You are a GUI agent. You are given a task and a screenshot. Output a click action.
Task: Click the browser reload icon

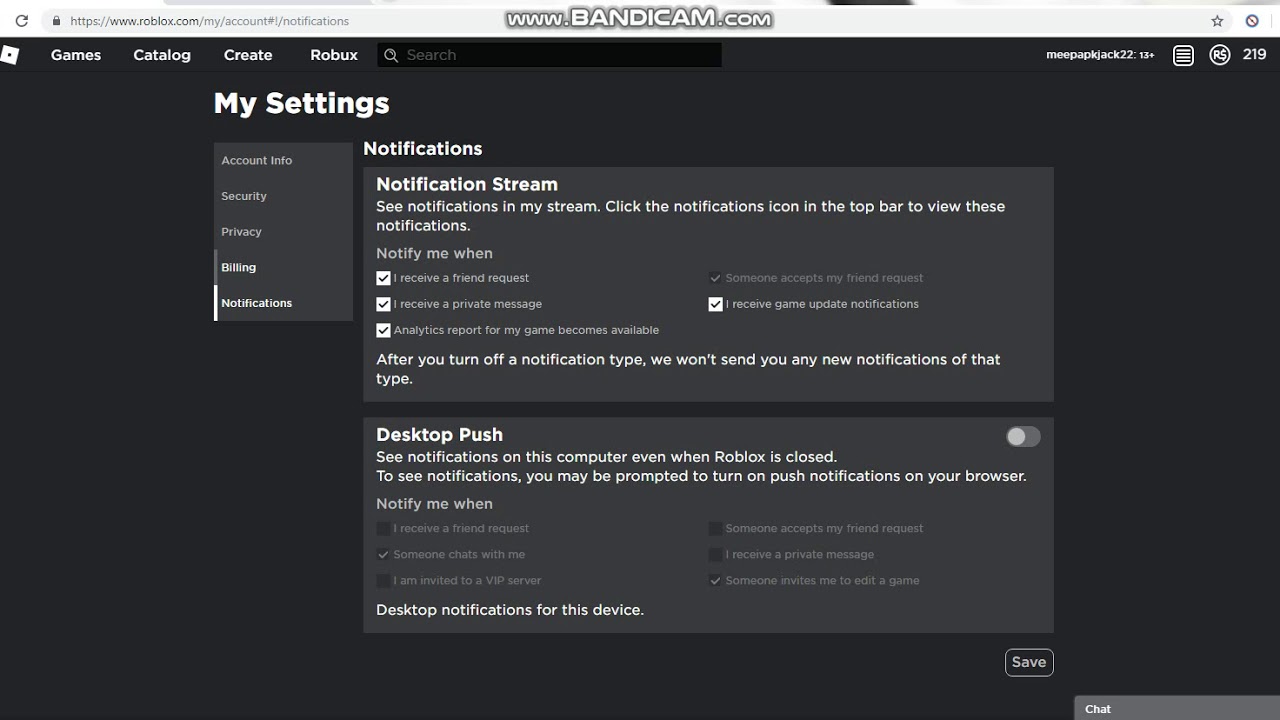pos(21,21)
